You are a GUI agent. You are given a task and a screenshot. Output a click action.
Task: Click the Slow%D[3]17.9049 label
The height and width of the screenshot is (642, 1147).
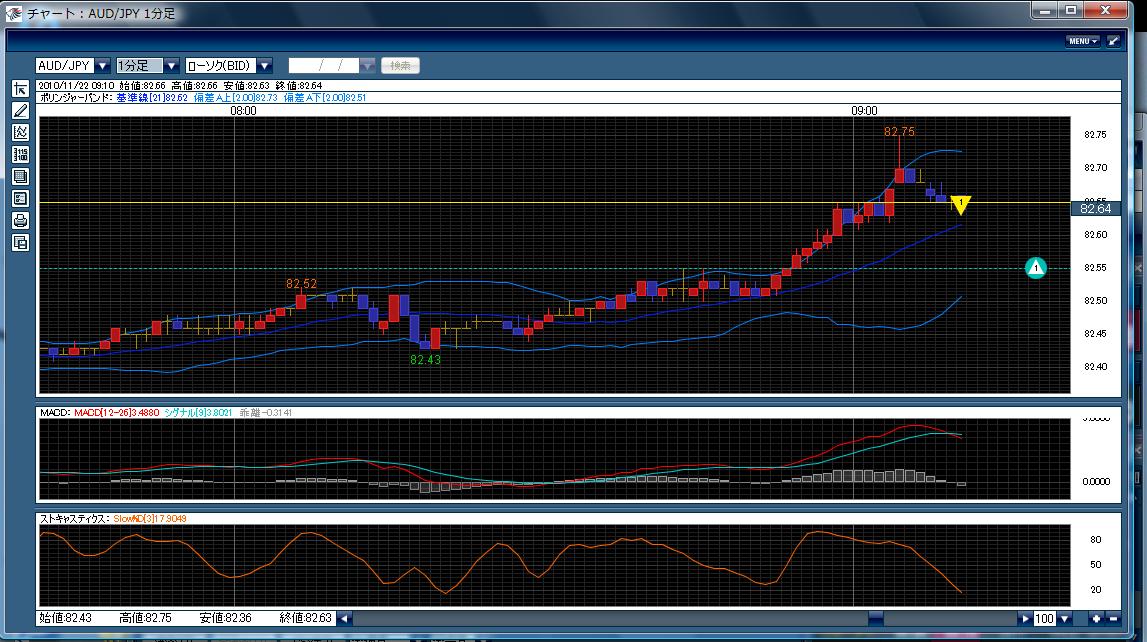(x=150, y=518)
